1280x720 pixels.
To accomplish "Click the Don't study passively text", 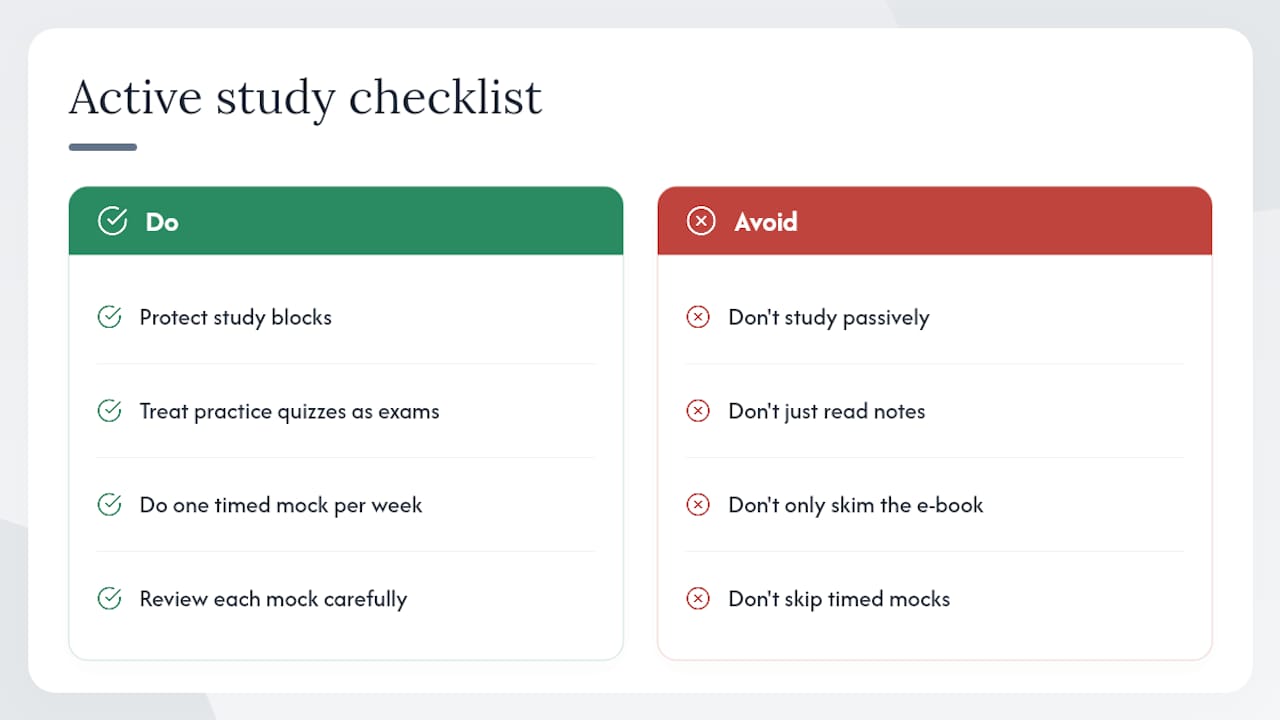I will [829, 318].
